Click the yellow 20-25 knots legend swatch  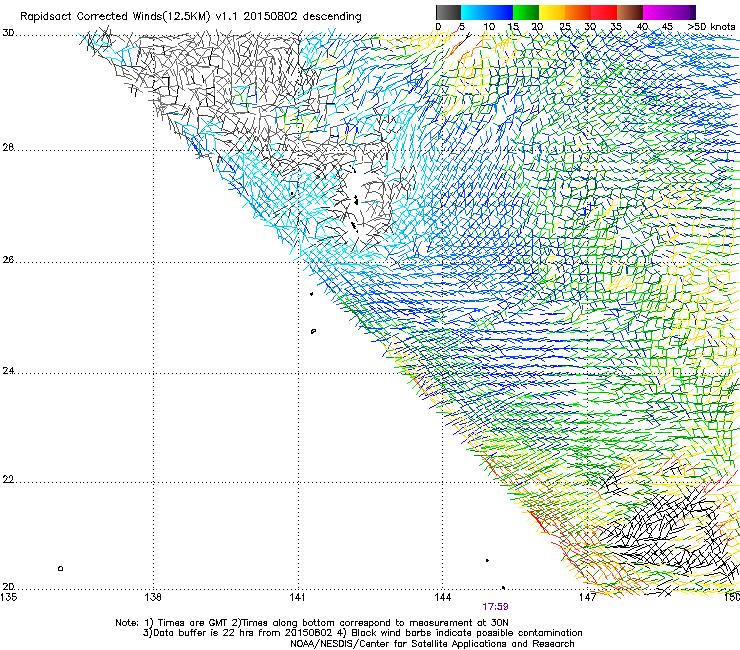point(552,12)
